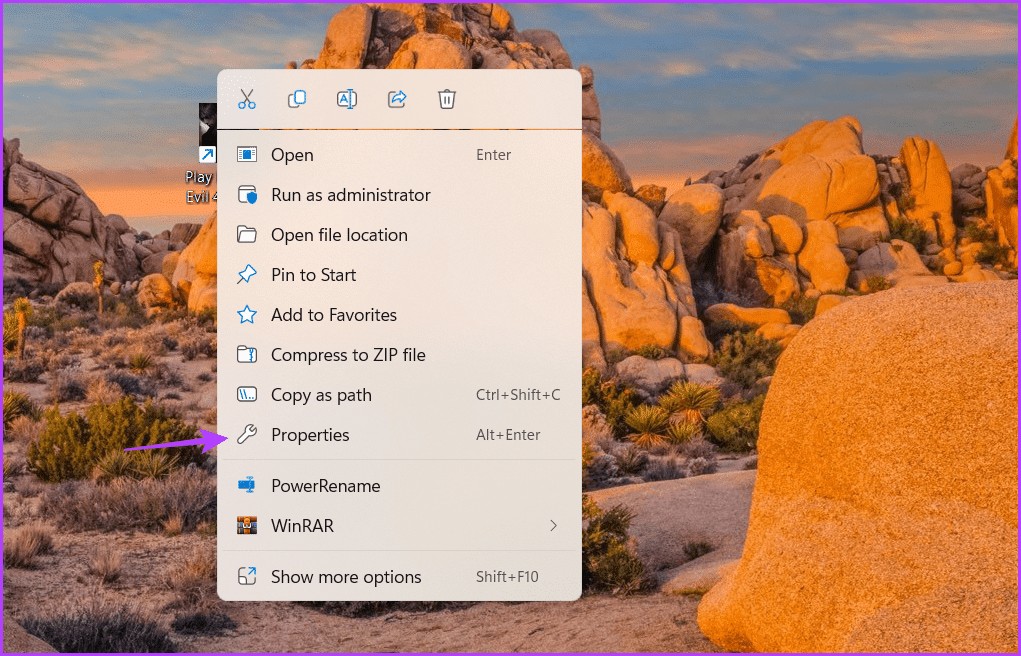
Task: Select the game shortcut on the desktop
Action: pyautogui.click(x=203, y=154)
